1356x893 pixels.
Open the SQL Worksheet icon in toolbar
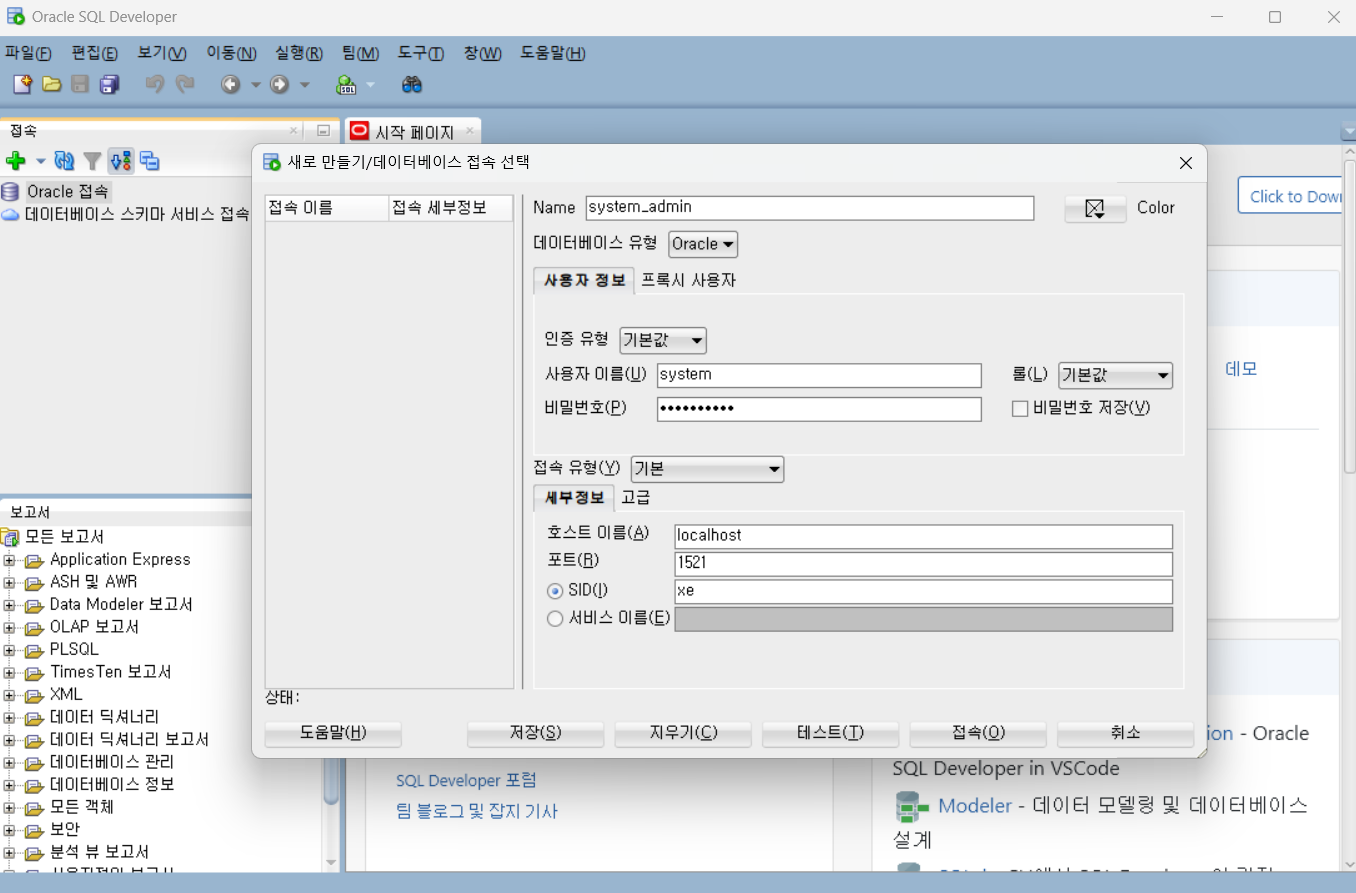(x=347, y=85)
